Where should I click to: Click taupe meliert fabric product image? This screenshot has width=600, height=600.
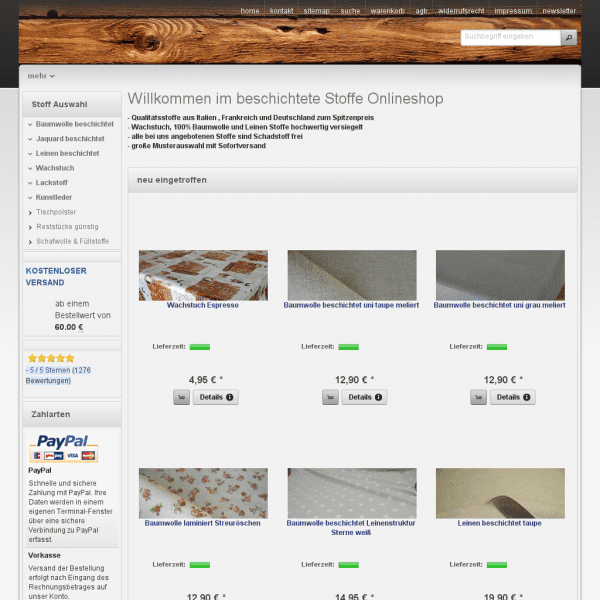[352, 275]
